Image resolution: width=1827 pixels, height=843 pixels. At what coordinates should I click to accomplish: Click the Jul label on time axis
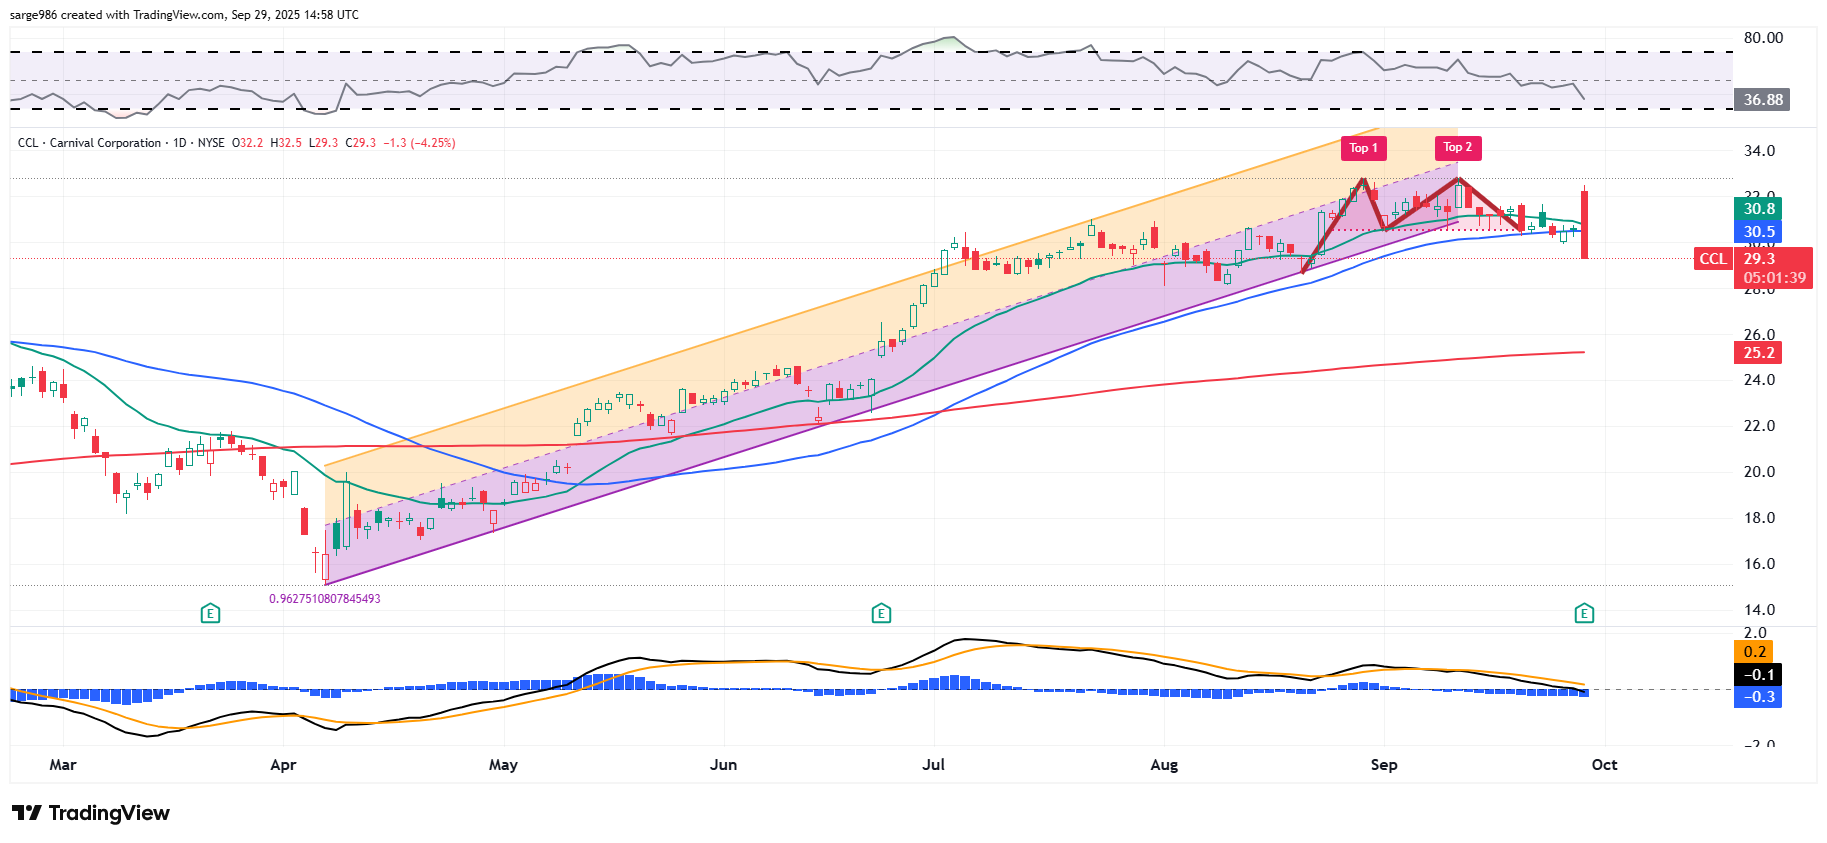933,765
